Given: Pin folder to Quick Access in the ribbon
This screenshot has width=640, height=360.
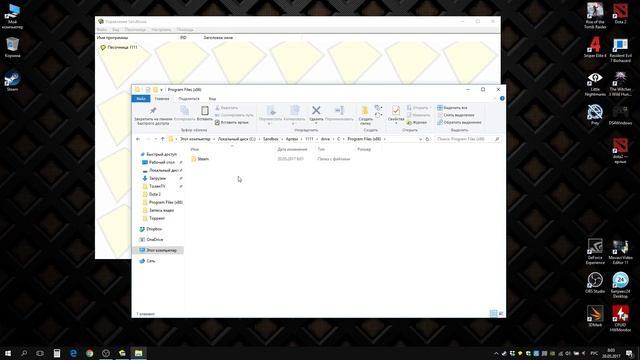Looking at the screenshot, I should tap(153, 116).
